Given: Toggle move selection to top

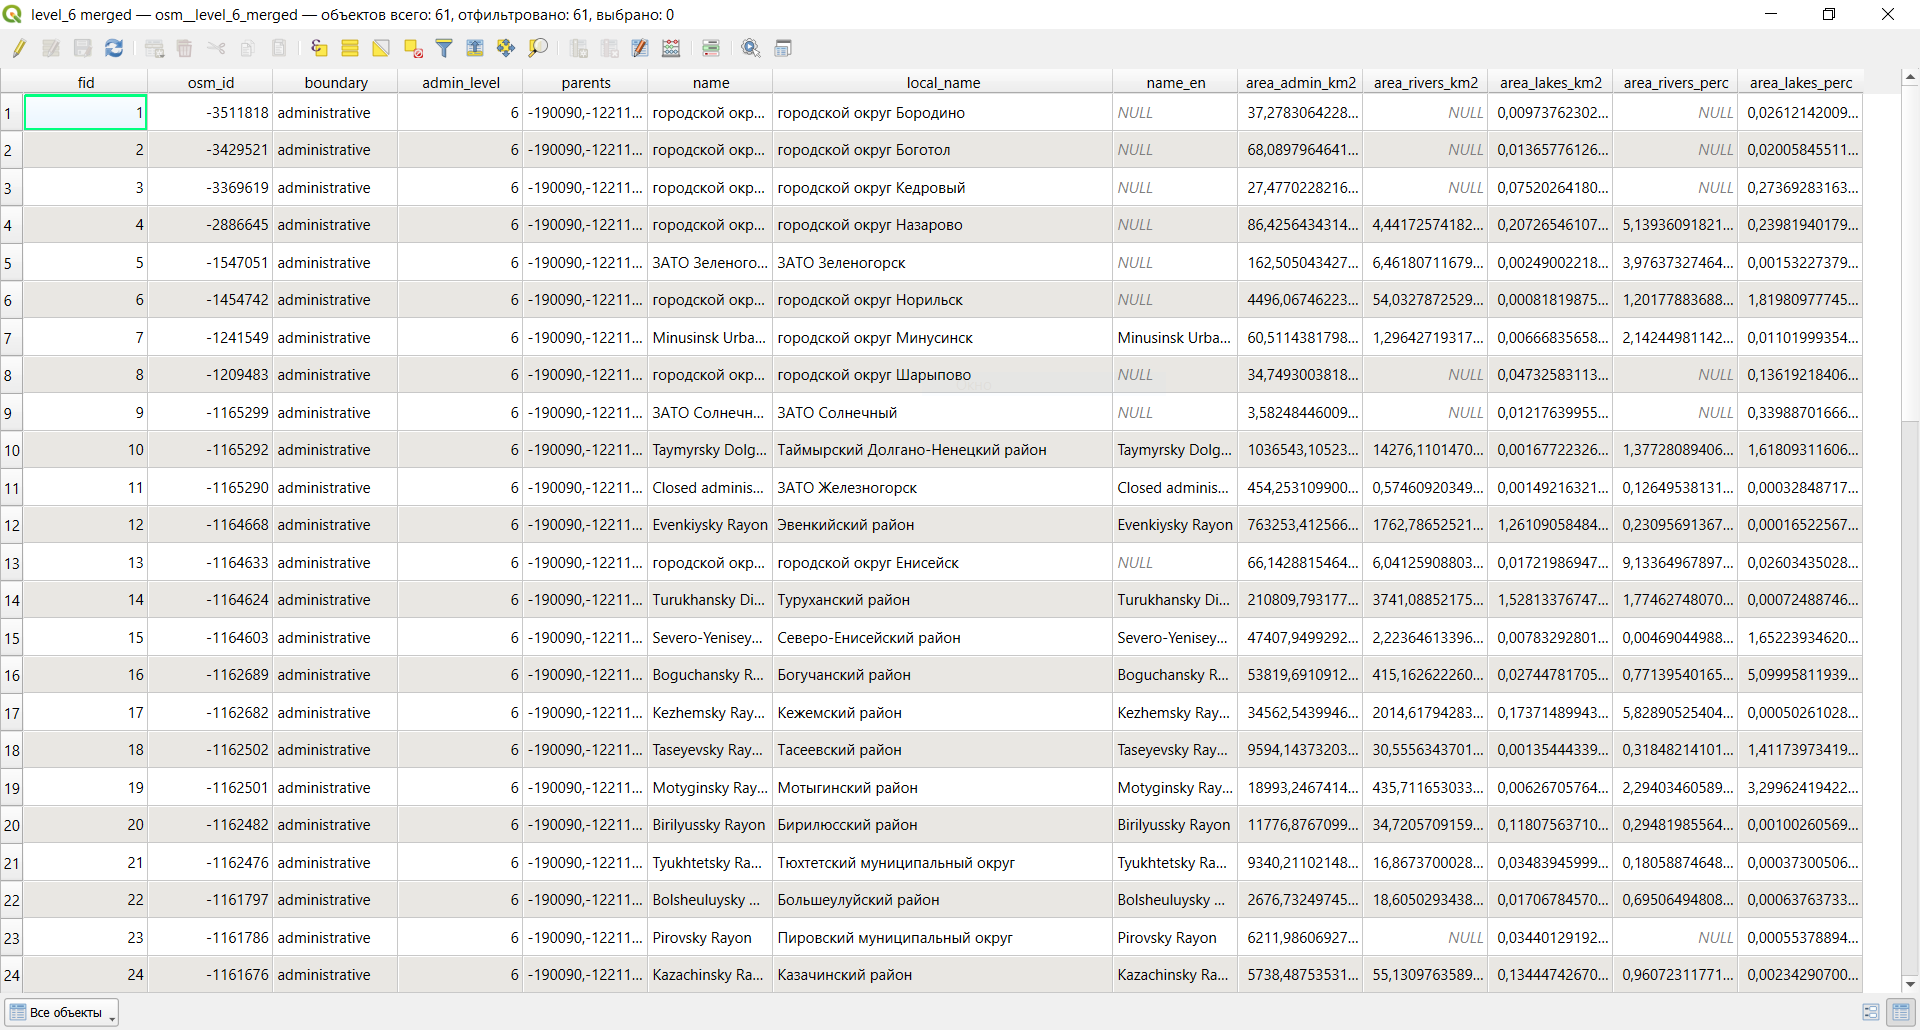Looking at the screenshot, I should pos(475,48).
